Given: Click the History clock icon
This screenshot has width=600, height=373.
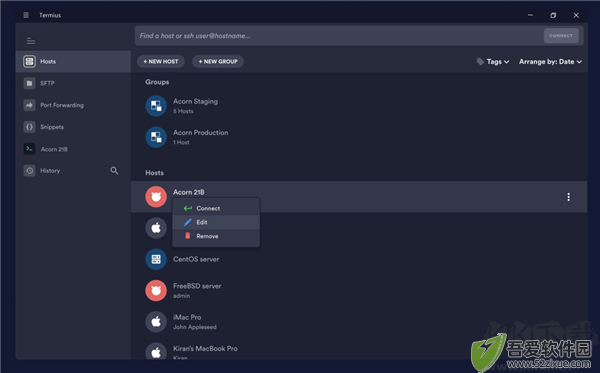Looking at the screenshot, I should pyautogui.click(x=29, y=171).
